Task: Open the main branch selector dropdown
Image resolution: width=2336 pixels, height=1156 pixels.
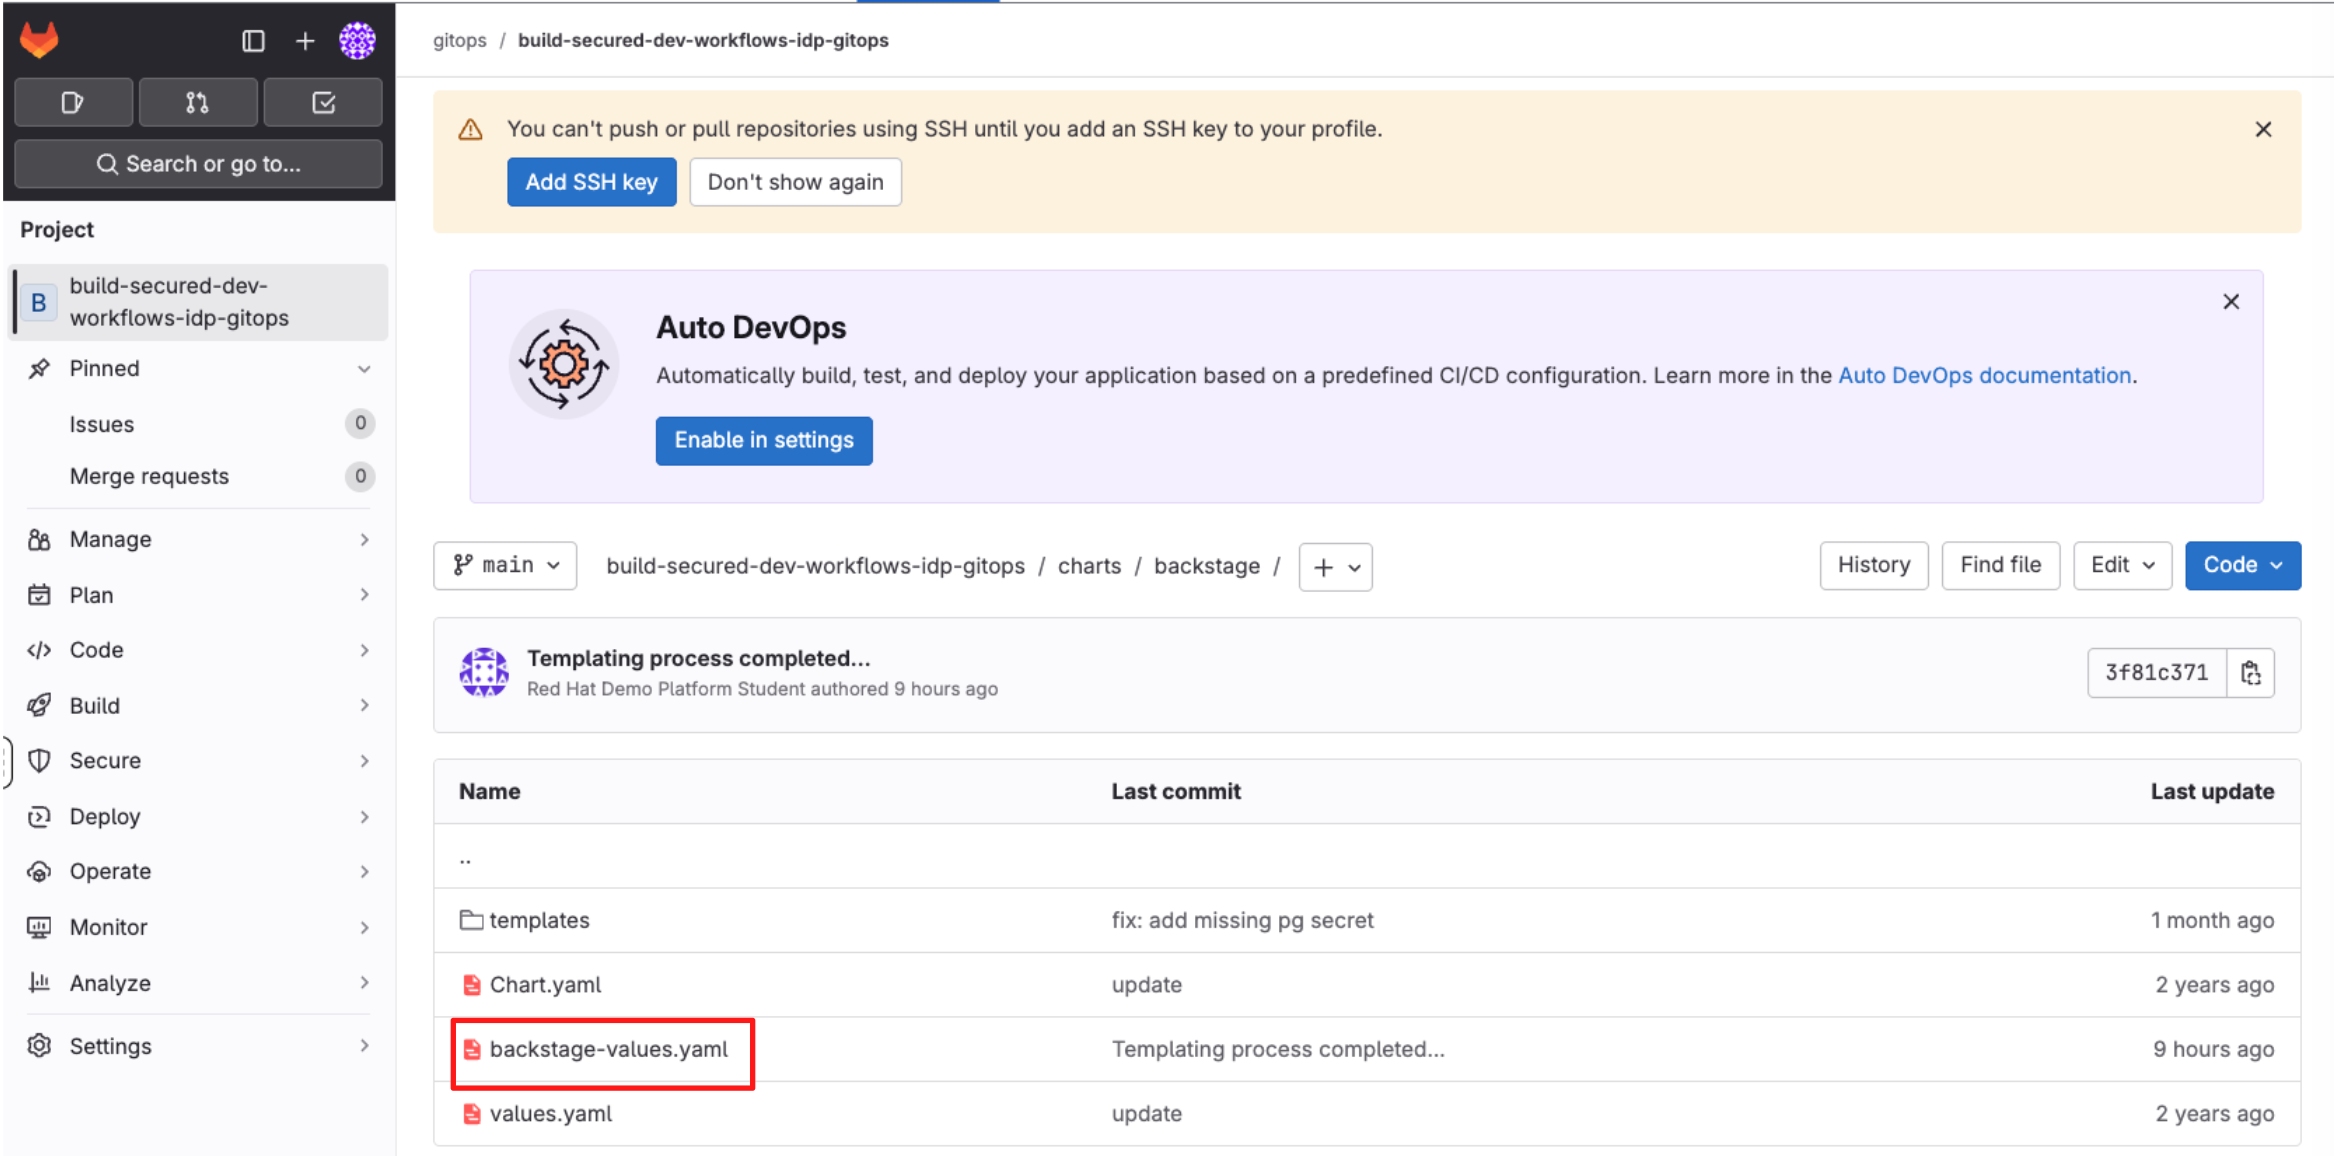Action: tap(505, 566)
